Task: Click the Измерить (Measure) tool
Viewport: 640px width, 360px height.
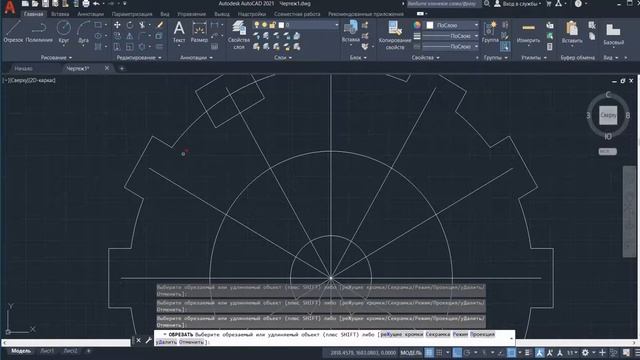Action: [x=528, y=32]
